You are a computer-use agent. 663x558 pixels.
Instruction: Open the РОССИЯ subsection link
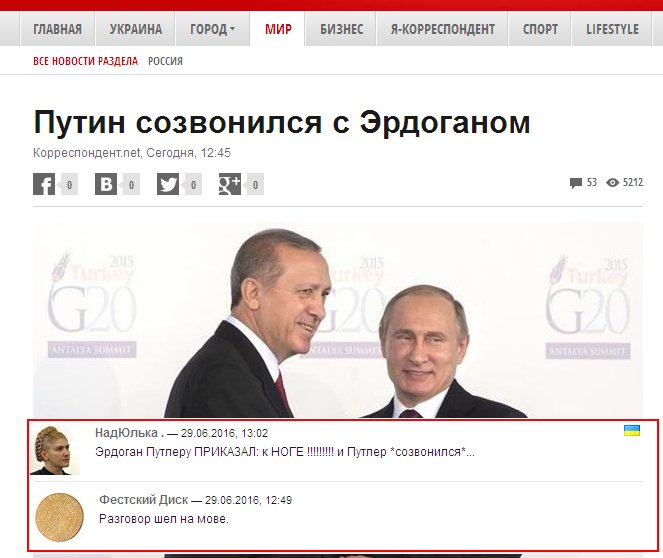[165, 61]
